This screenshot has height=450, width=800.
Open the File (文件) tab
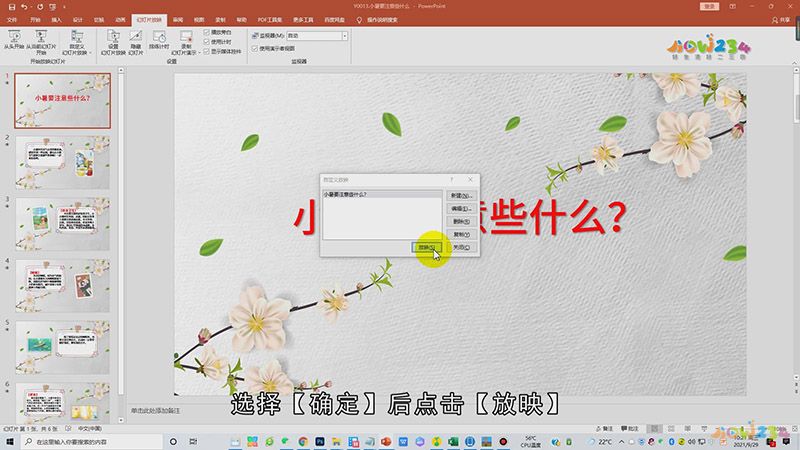(12, 20)
